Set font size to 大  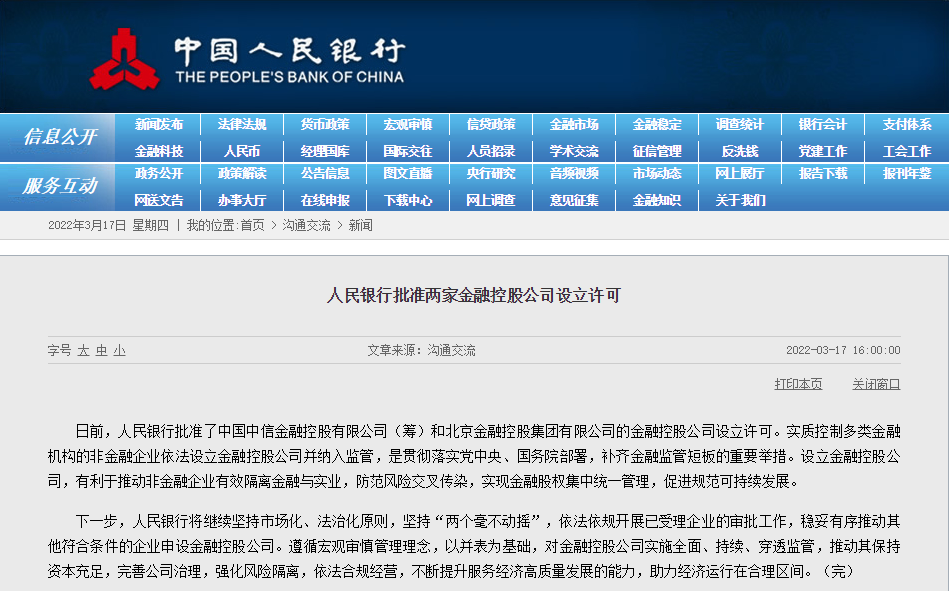click(x=84, y=351)
